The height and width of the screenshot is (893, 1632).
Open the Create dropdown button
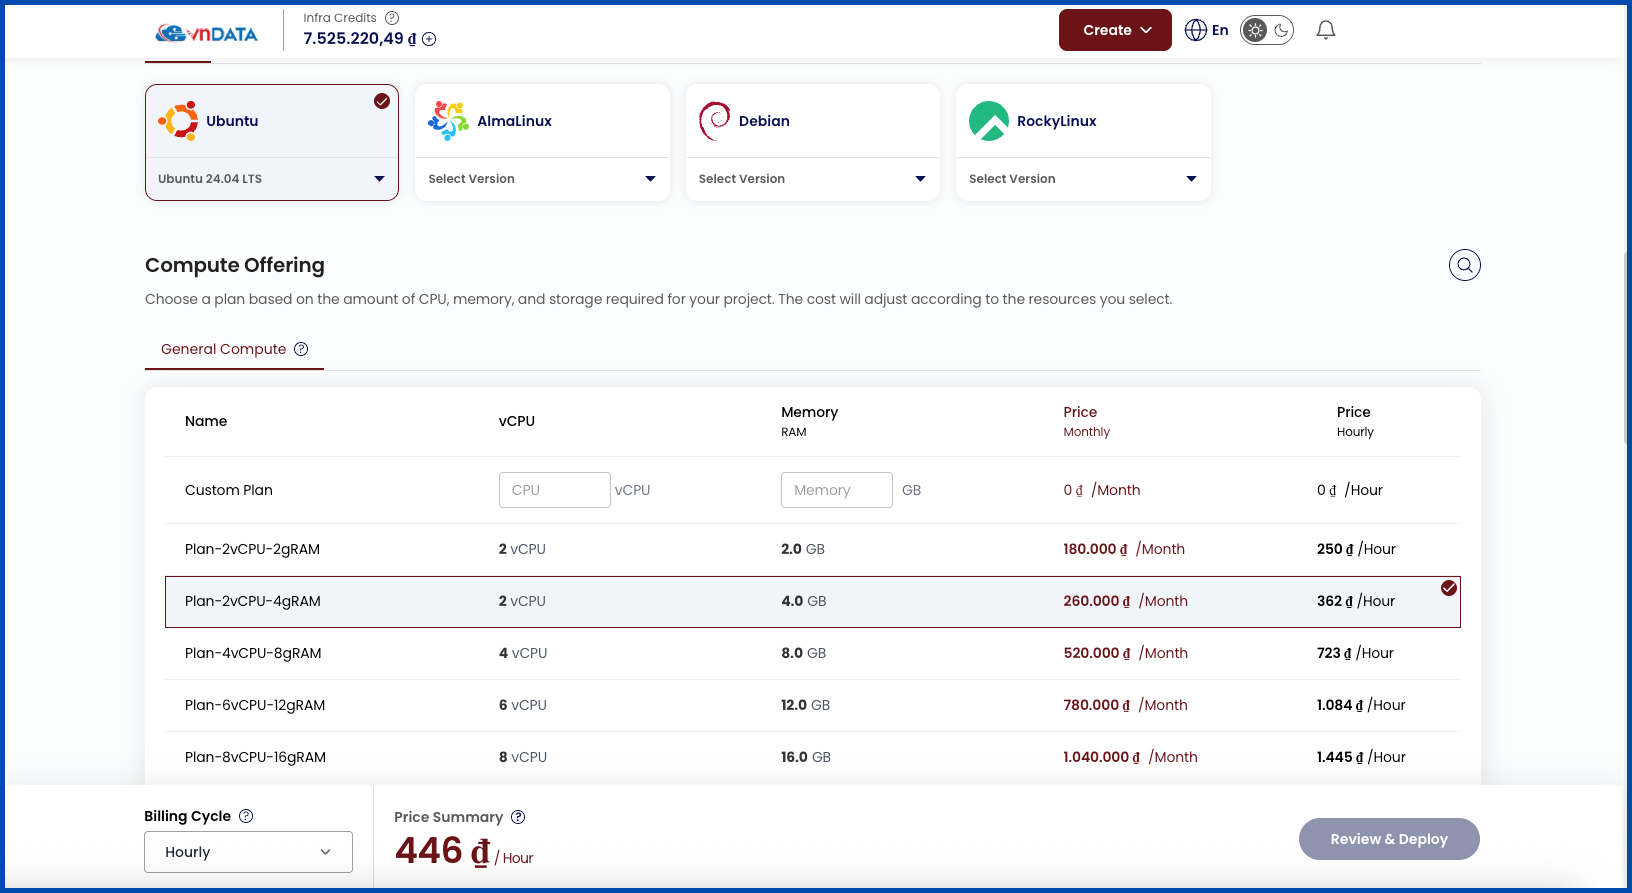[x=1115, y=30]
